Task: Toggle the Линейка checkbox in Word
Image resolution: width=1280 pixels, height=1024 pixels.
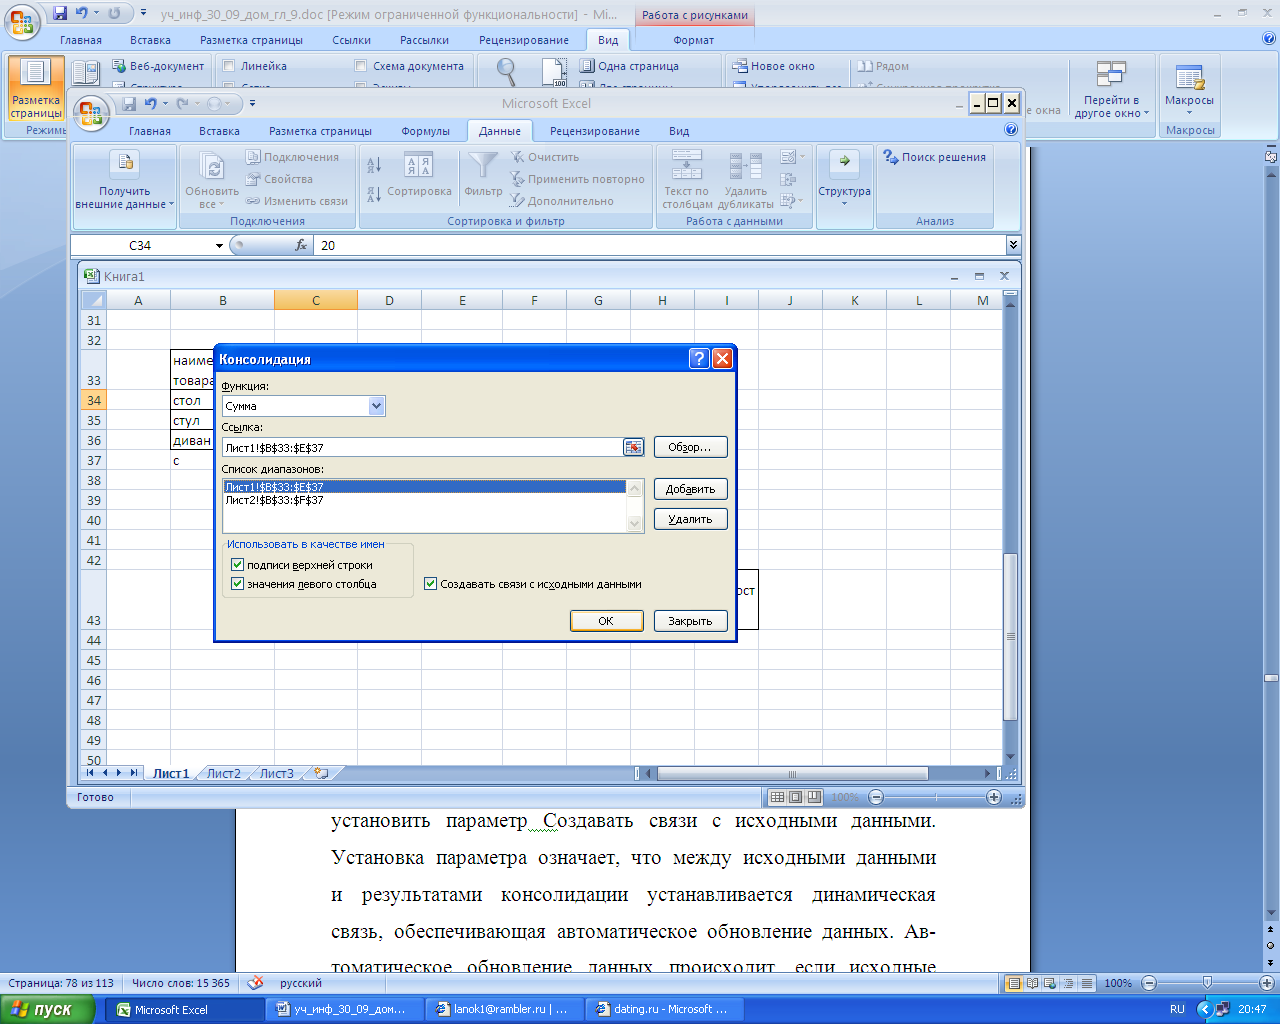Action: pyautogui.click(x=229, y=66)
